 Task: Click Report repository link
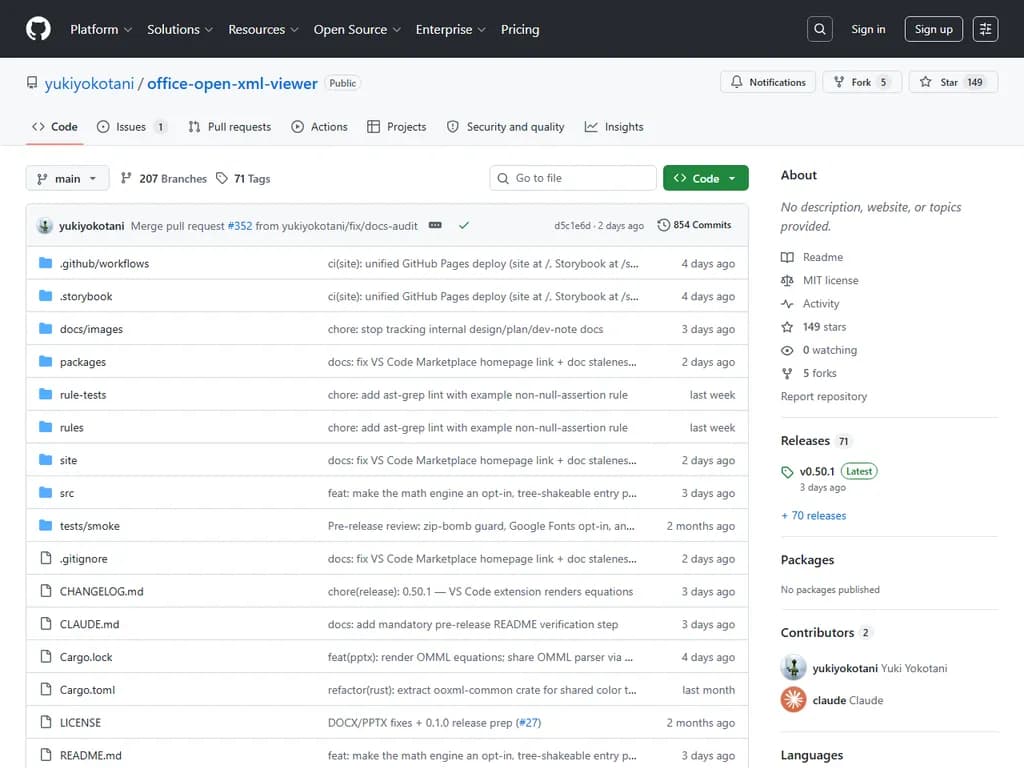tap(824, 396)
